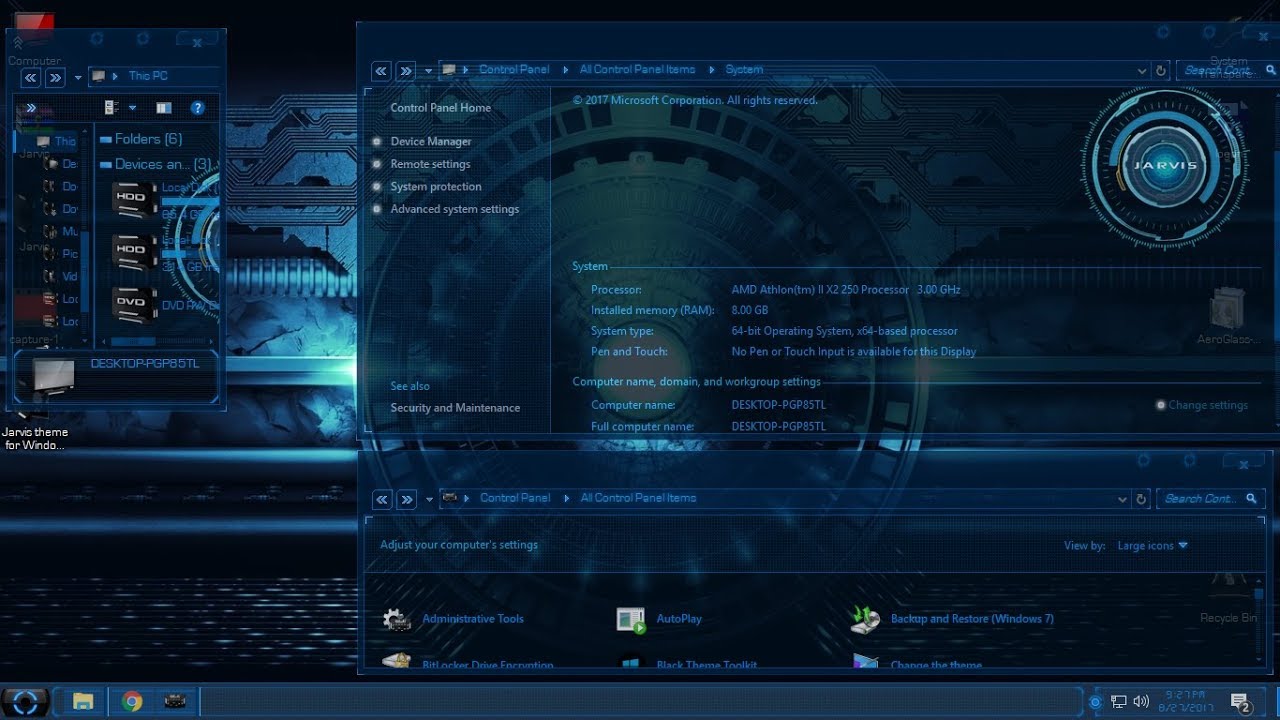Expand the arrow after Control Panel in System breadcrumb
1280x720 pixels.
(565, 70)
